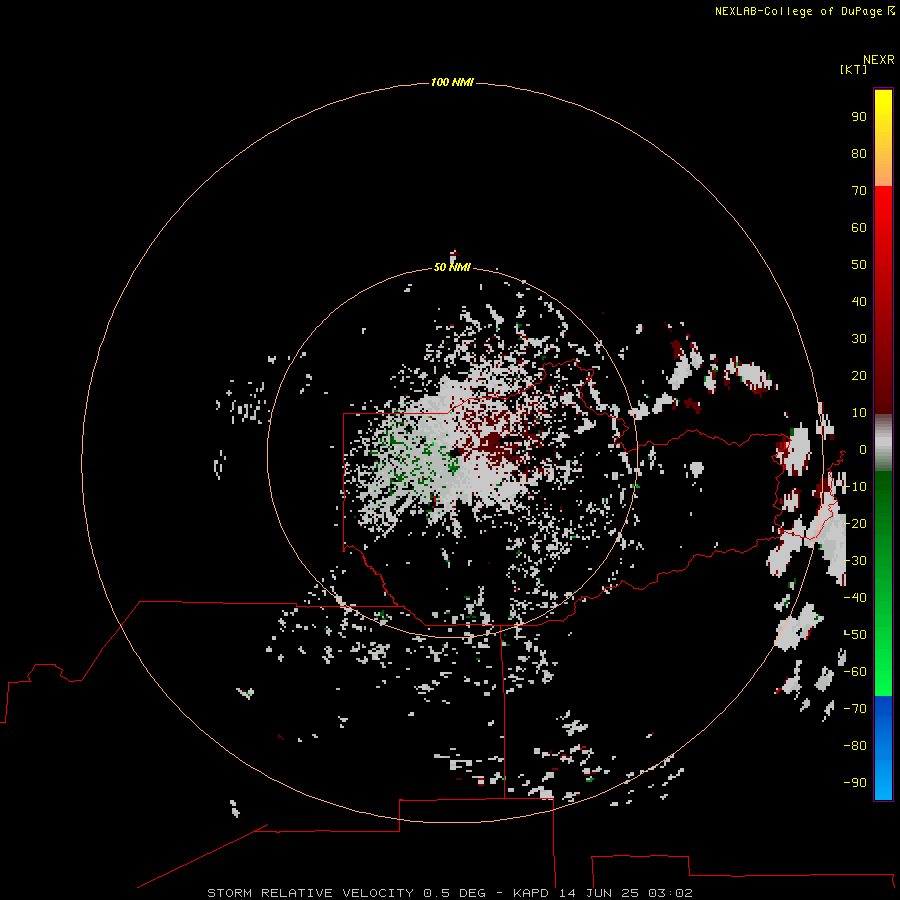Click the 0 knot scale label
The image size is (900, 900).
862,449
